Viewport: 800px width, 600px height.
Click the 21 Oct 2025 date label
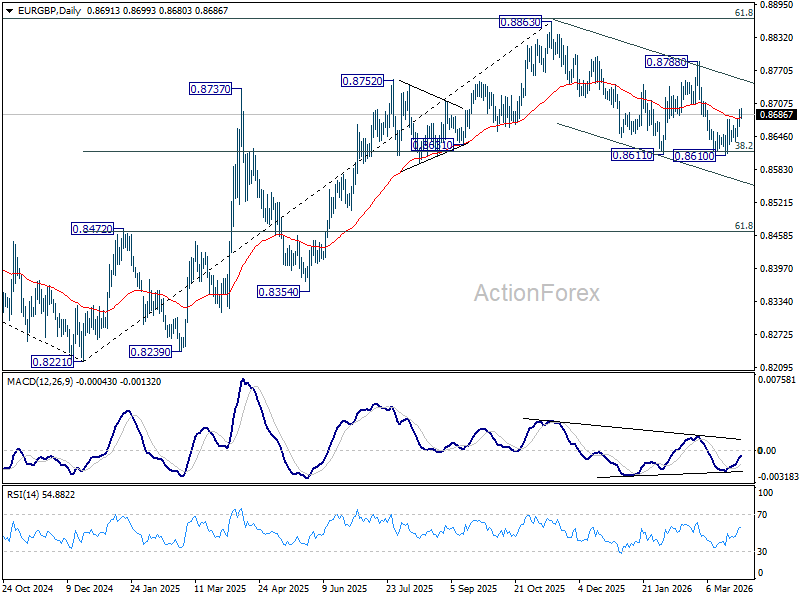click(x=540, y=588)
